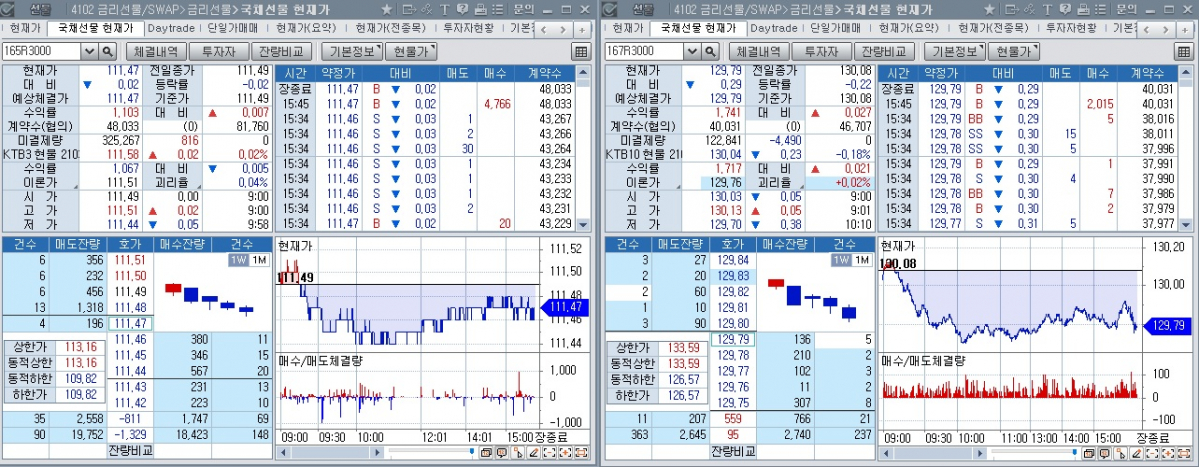Screen dimensions: 1199x467
Task: Click 문의 in the left window title bar
Action: (x=524, y=10)
